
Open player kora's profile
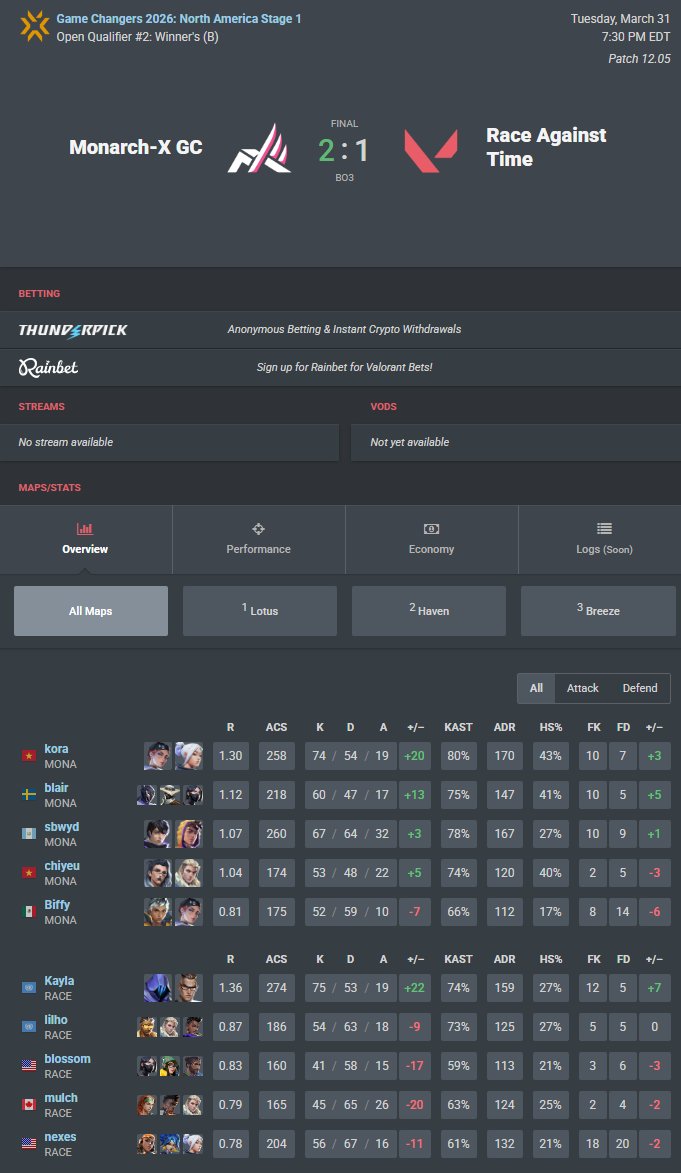pos(56,749)
